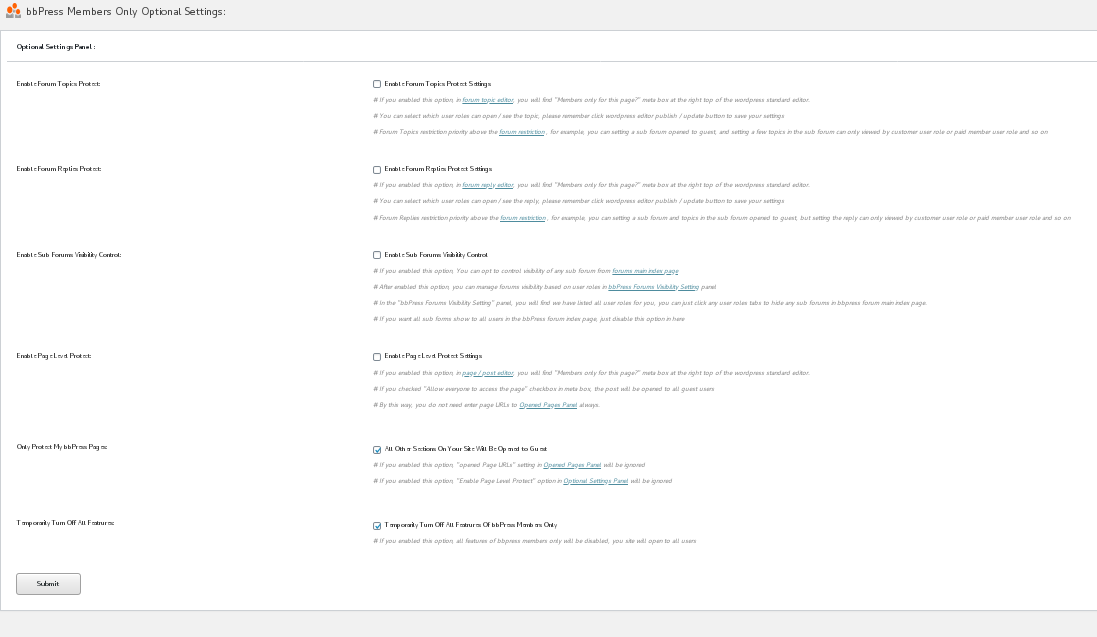Tick the Enable Forum Replies Protect checkbox

tap(377, 169)
